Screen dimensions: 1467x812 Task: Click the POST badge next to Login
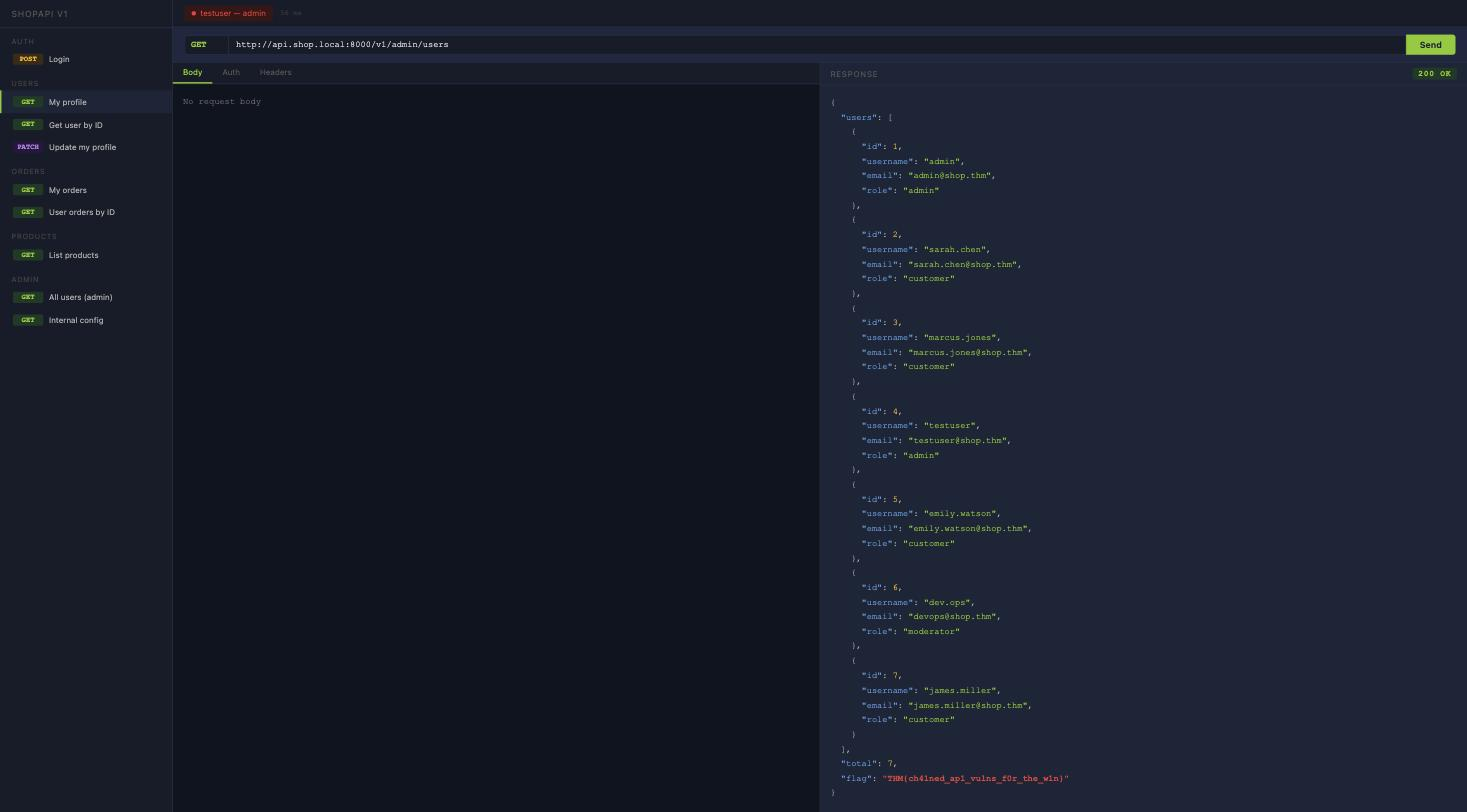point(28,59)
